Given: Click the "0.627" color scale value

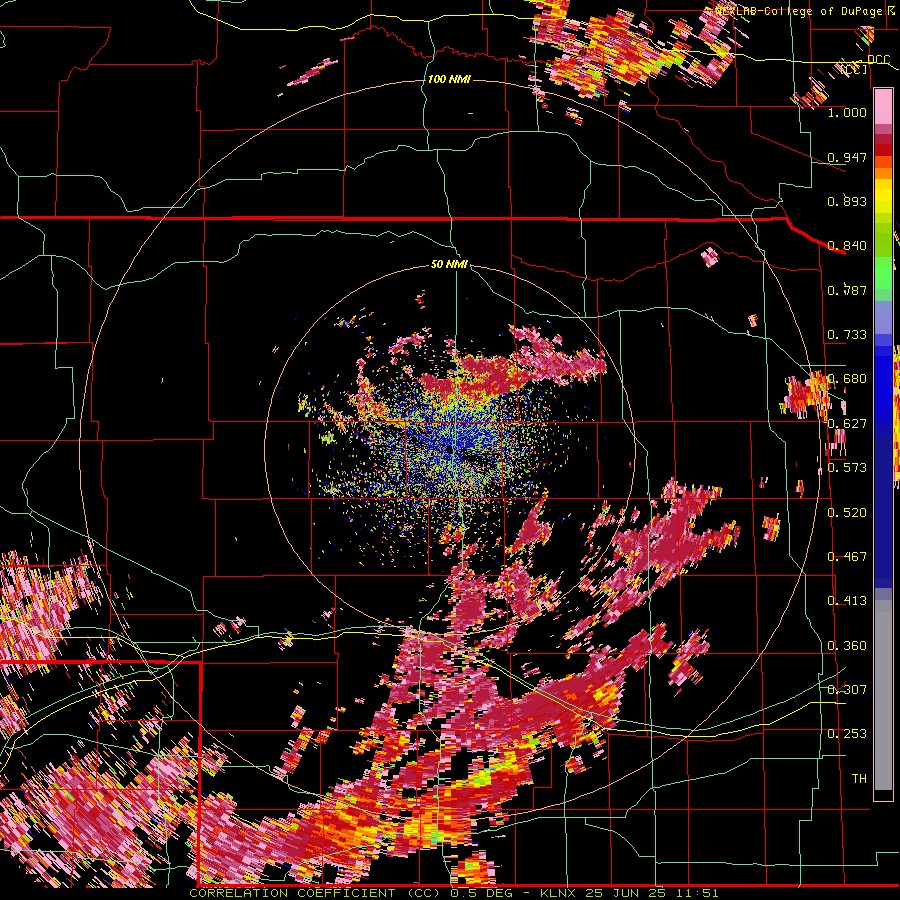Looking at the screenshot, I should (847, 424).
